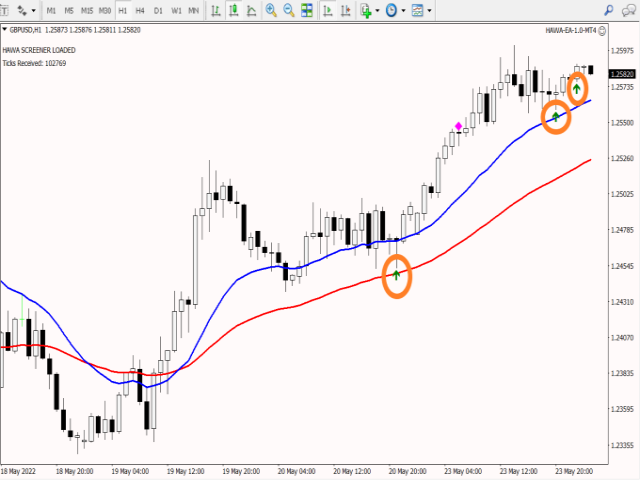
Task: Toggle chart shift icon
Action: click(346, 10)
